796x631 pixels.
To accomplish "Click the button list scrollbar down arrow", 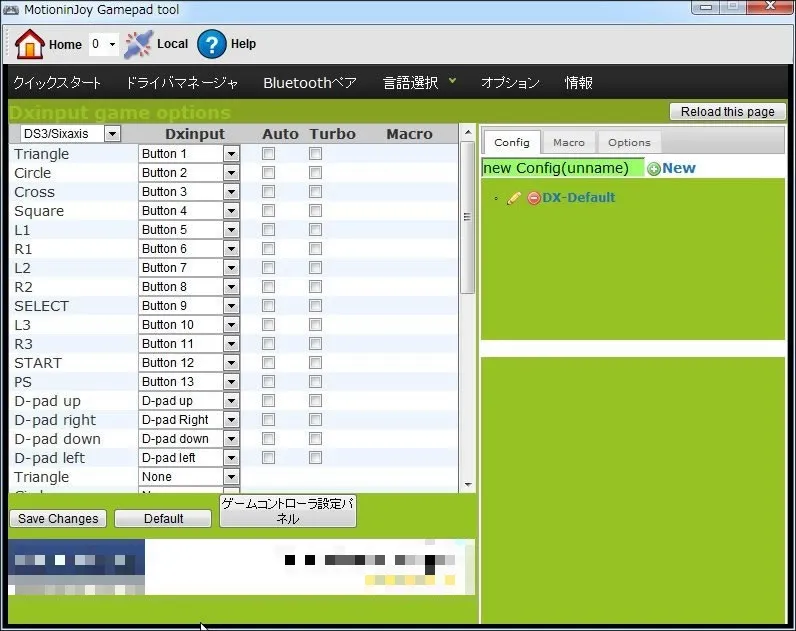I will pyautogui.click(x=468, y=485).
